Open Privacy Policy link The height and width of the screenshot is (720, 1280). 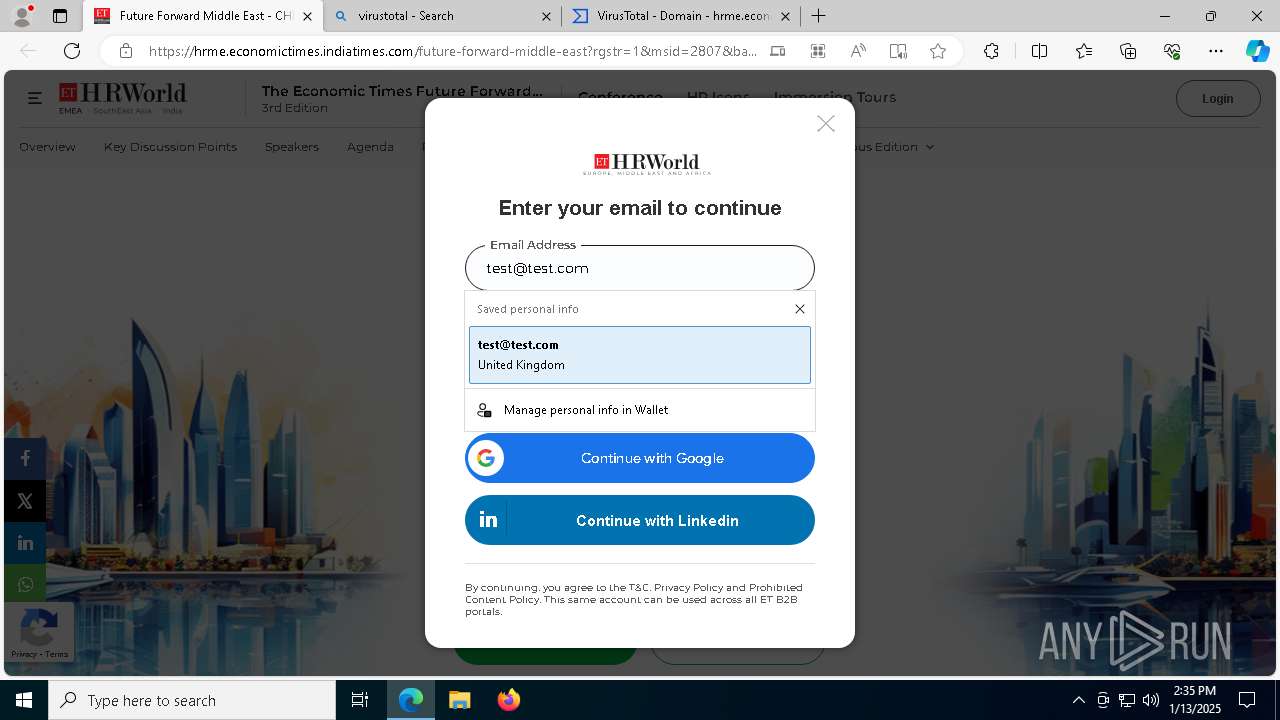pos(688,588)
